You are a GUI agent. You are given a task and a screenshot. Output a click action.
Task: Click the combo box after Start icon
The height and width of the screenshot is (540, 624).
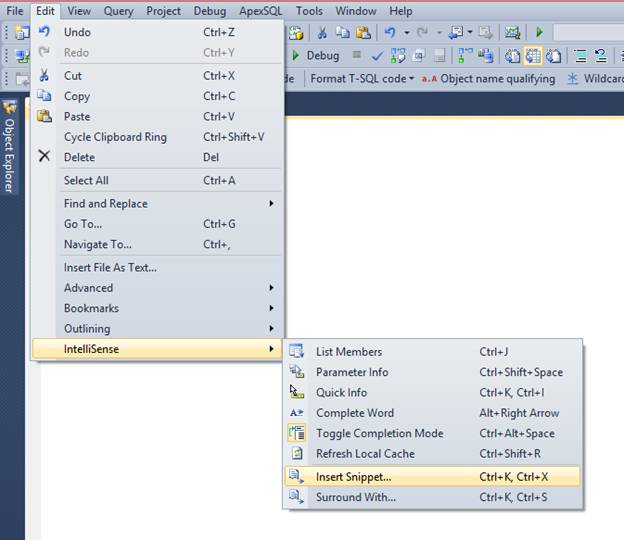pos(589,33)
